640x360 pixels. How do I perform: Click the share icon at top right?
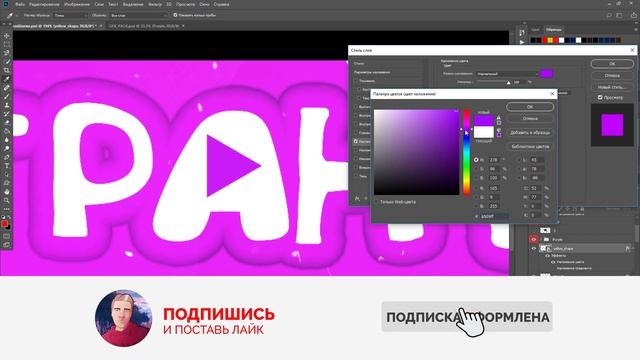(x=634, y=15)
